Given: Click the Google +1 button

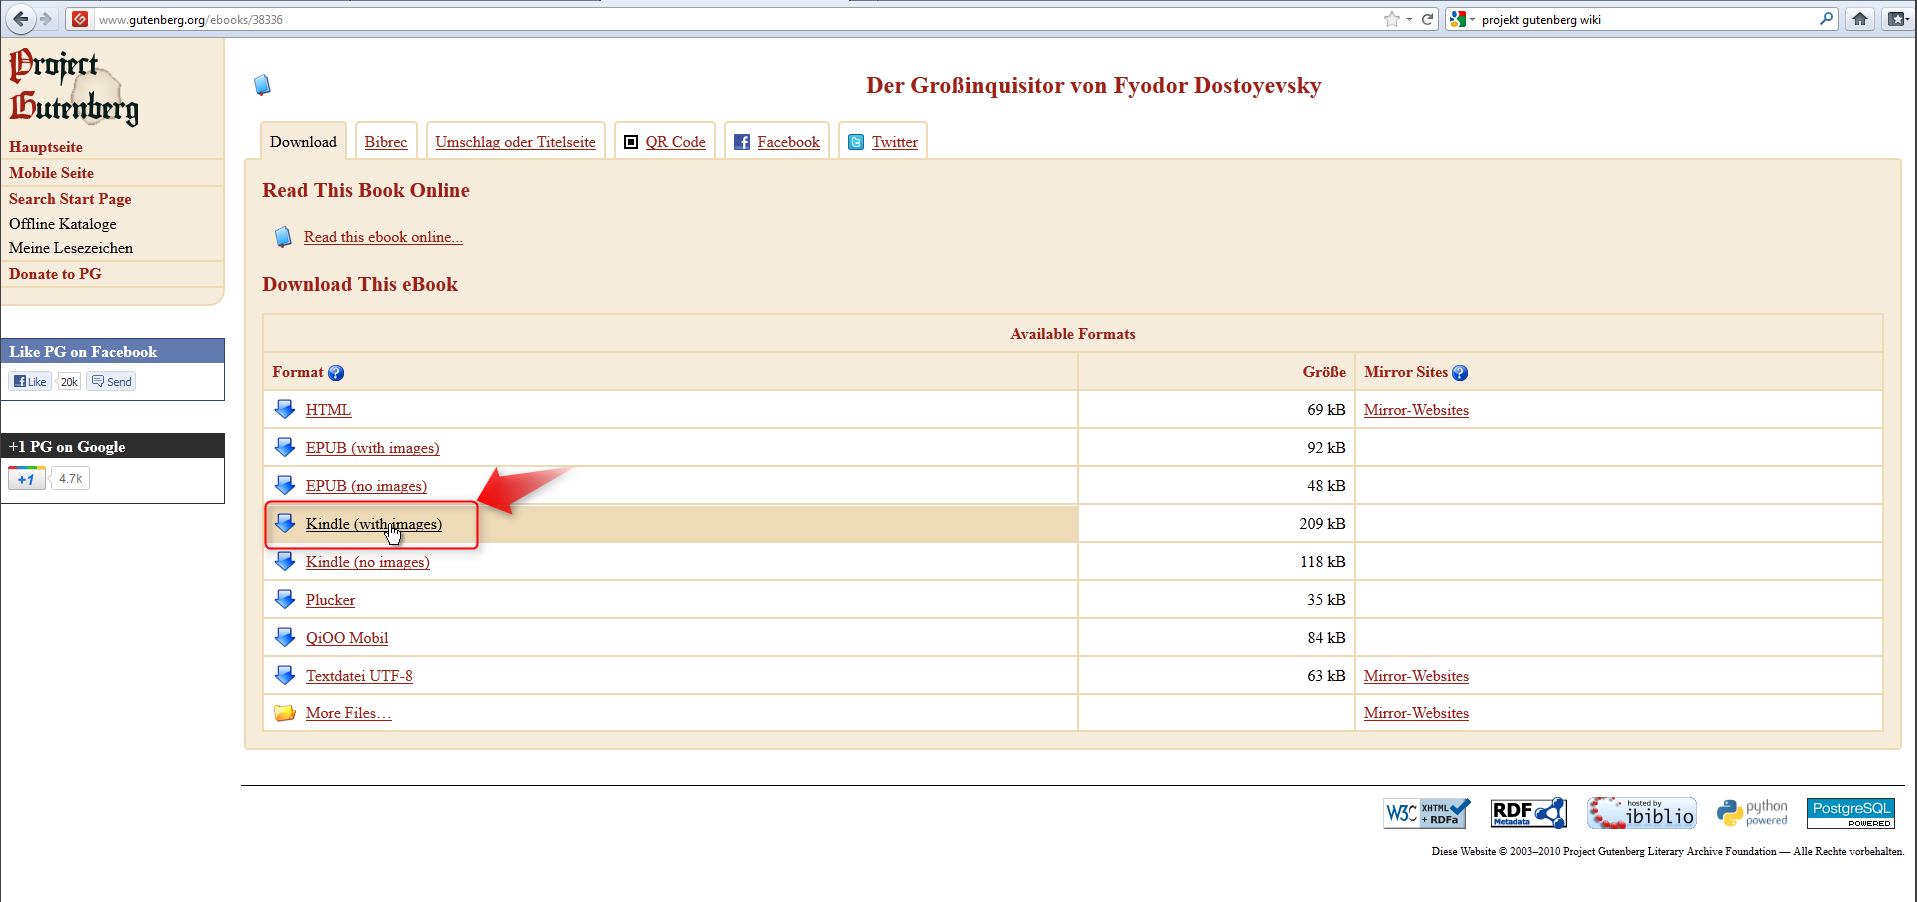Looking at the screenshot, I should (x=26, y=479).
